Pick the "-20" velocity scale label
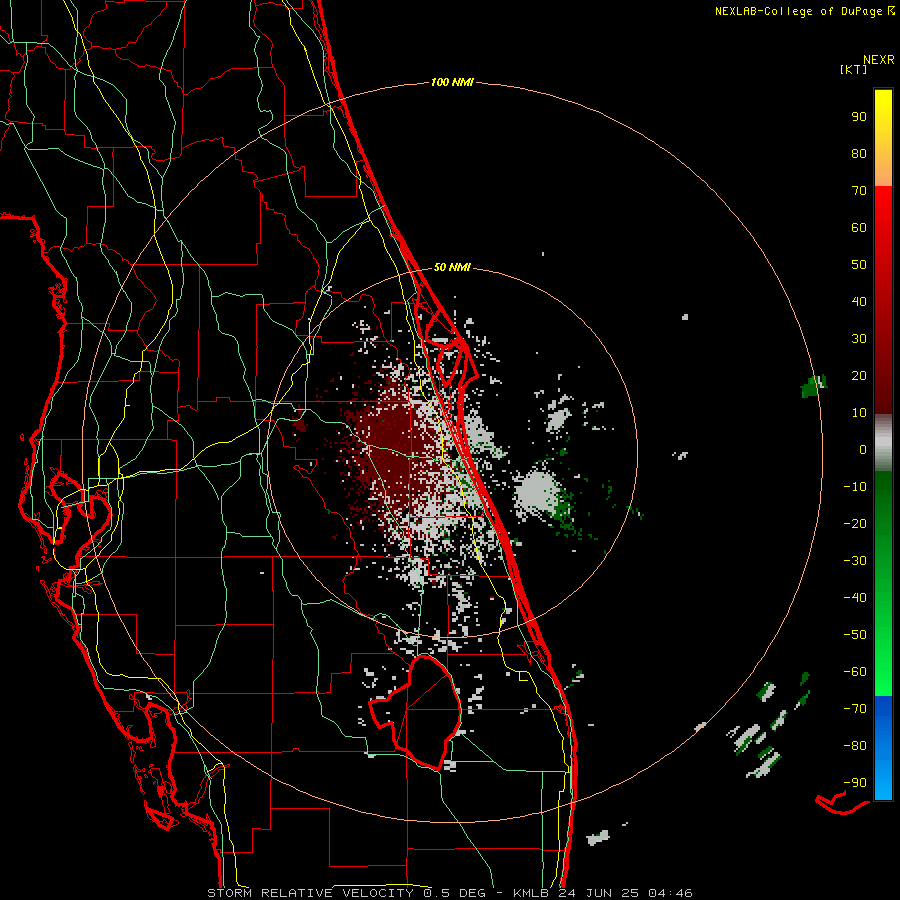 855,524
